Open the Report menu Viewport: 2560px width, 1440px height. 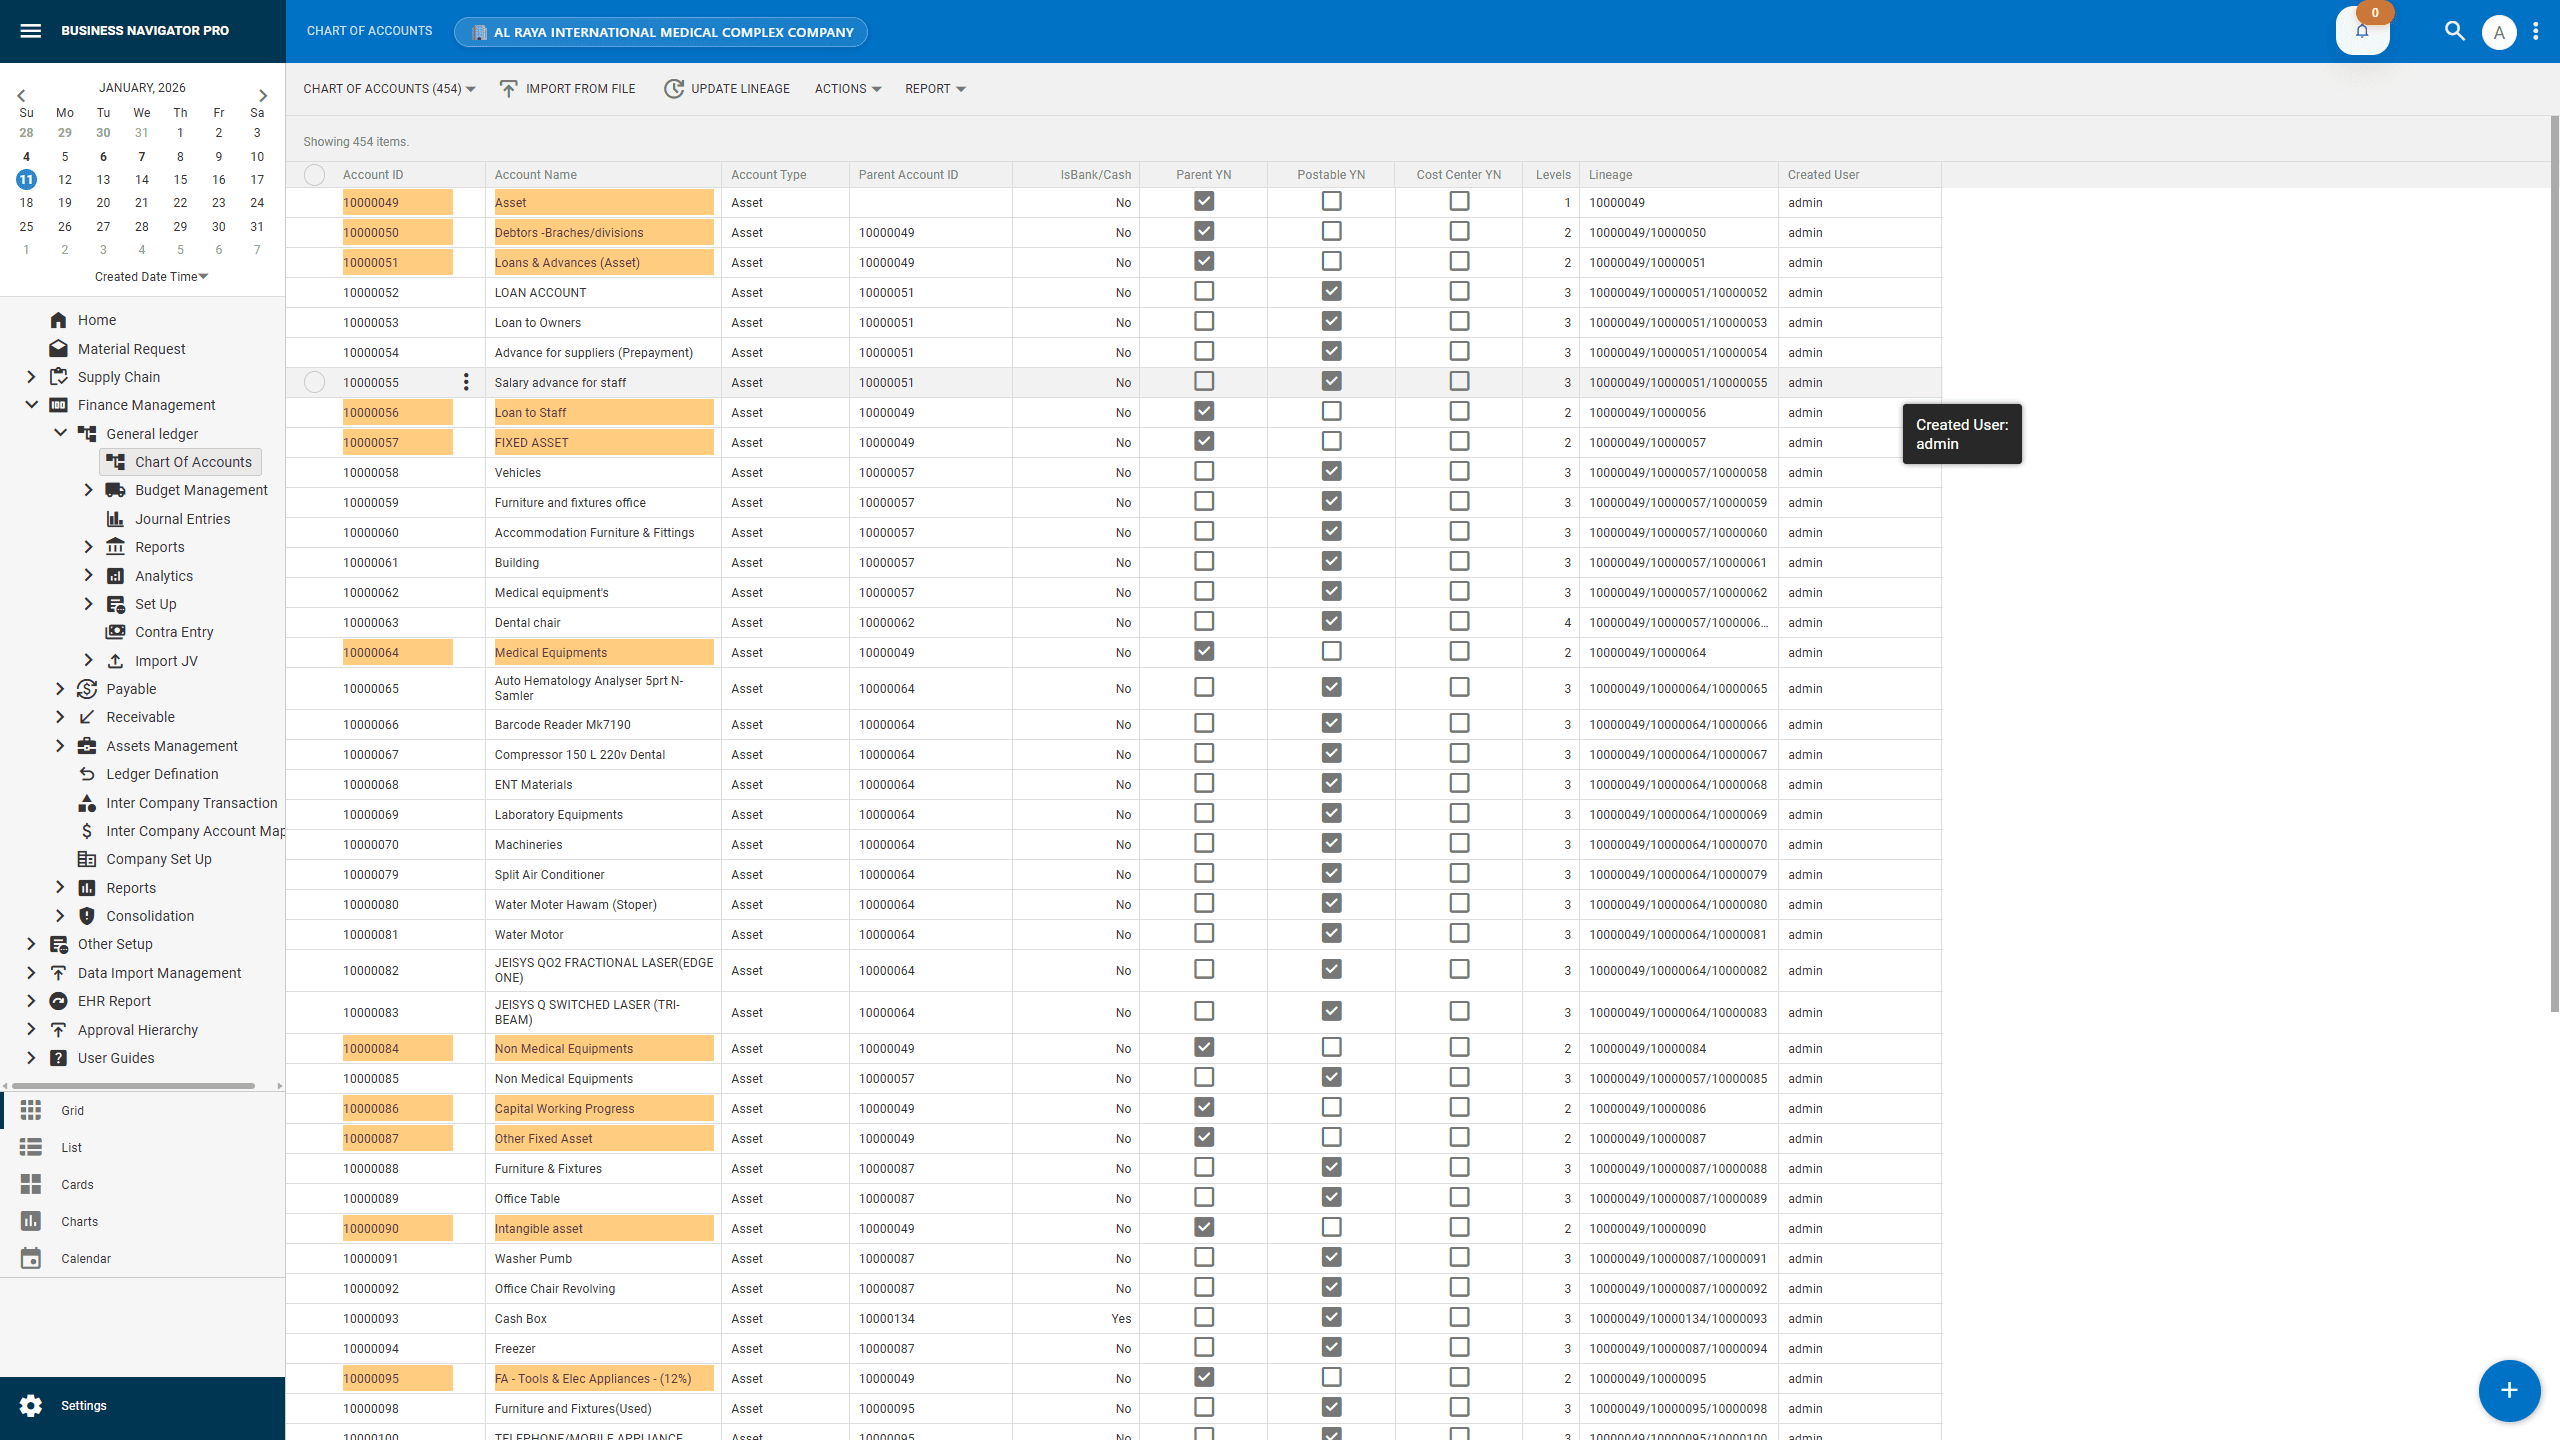[x=933, y=88]
